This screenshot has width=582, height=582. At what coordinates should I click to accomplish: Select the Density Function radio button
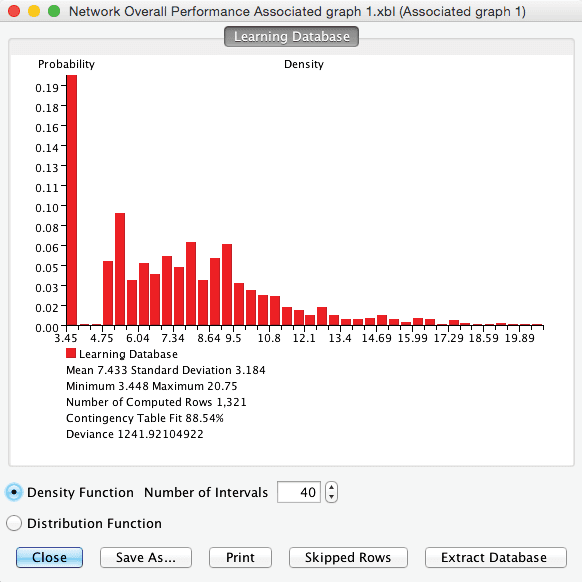(x=14, y=493)
